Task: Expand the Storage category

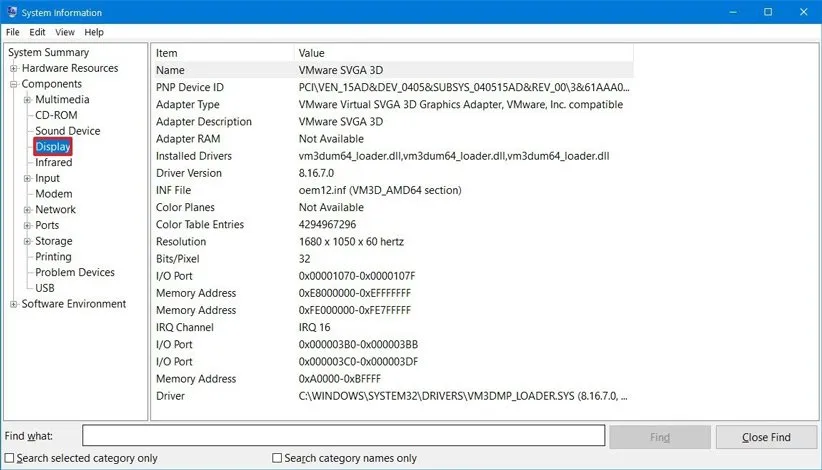Action: click(x=27, y=241)
